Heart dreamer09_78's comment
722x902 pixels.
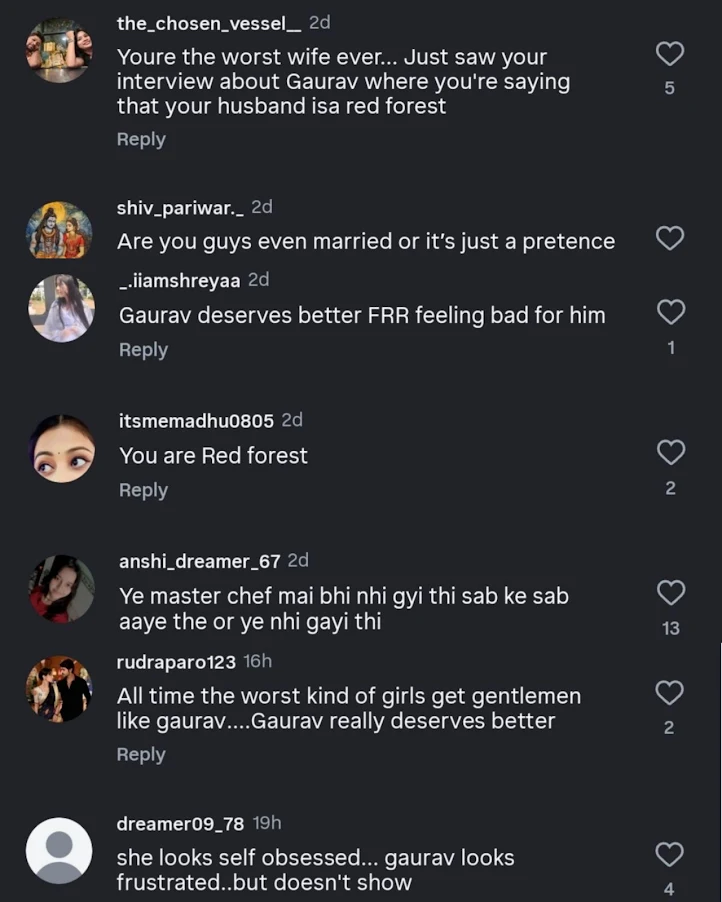669,854
